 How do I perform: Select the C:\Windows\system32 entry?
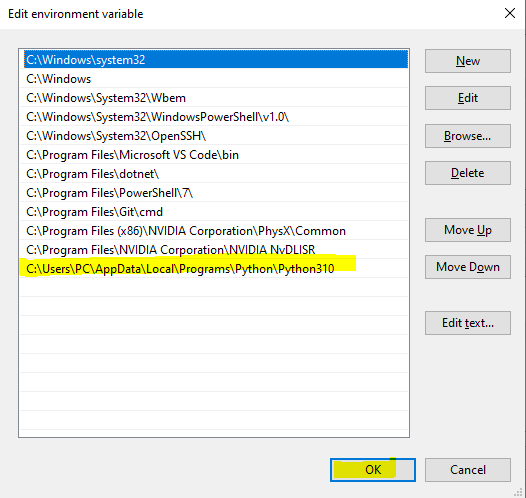click(x=216, y=60)
